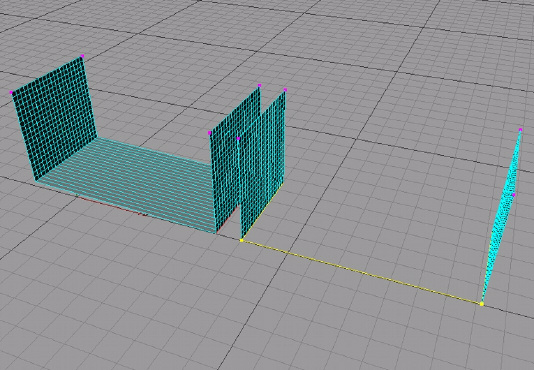Select the lower magenta point on the thin far-right surface
This screenshot has width=534, height=370.
pyautogui.click(x=514, y=195)
